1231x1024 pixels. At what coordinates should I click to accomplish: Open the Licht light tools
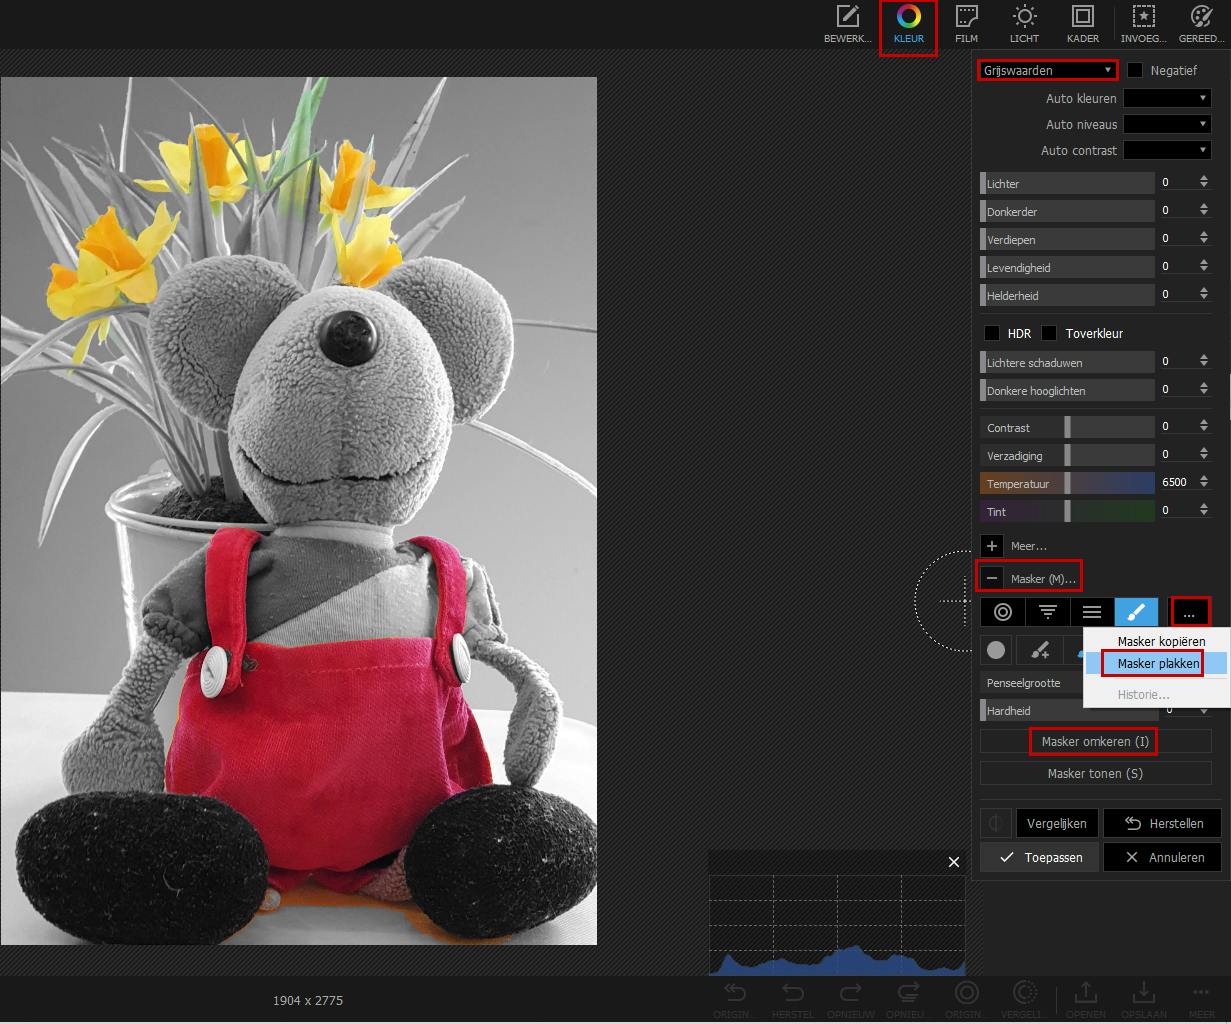pos(1024,26)
